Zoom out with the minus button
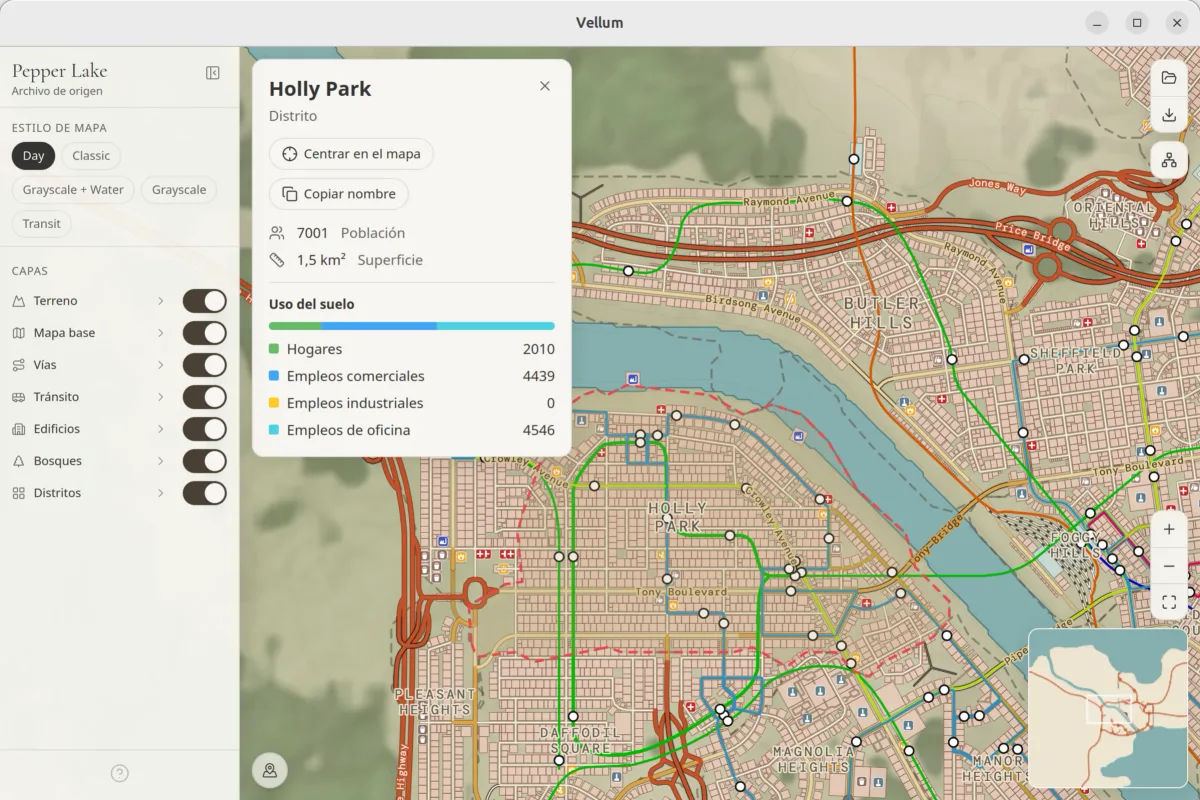Screen dimensions: 1200x800 point(1169,566)
